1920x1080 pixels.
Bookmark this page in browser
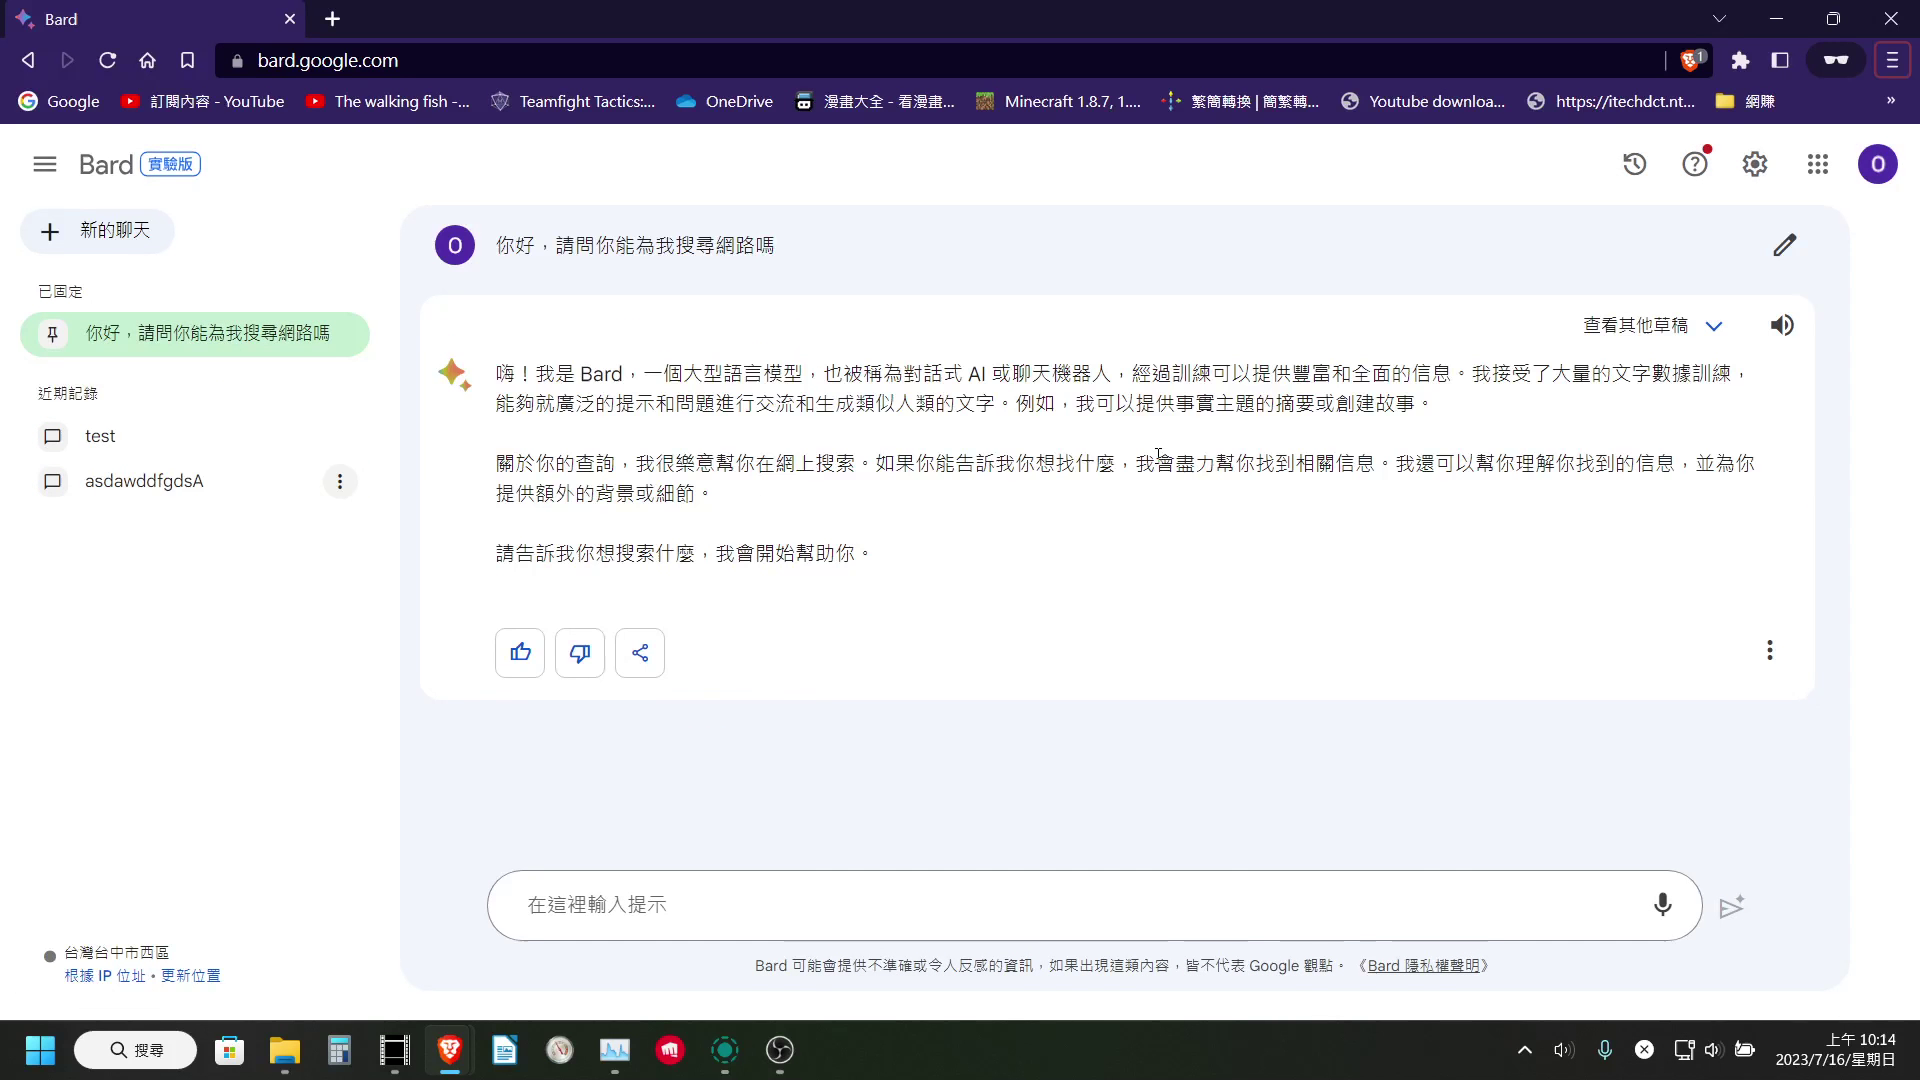click(187, 61)
